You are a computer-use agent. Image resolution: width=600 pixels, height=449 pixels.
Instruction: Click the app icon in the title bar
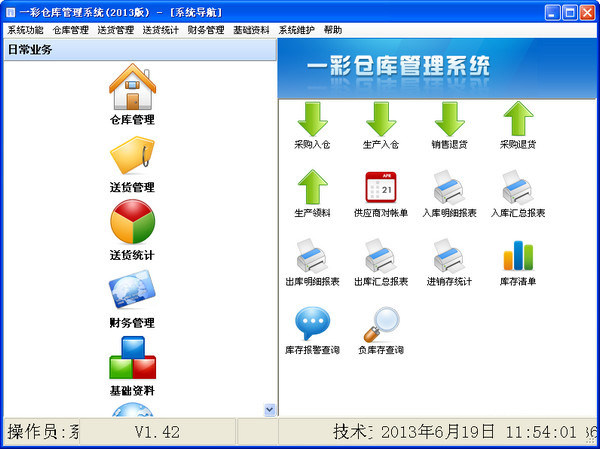coord(10,13)
